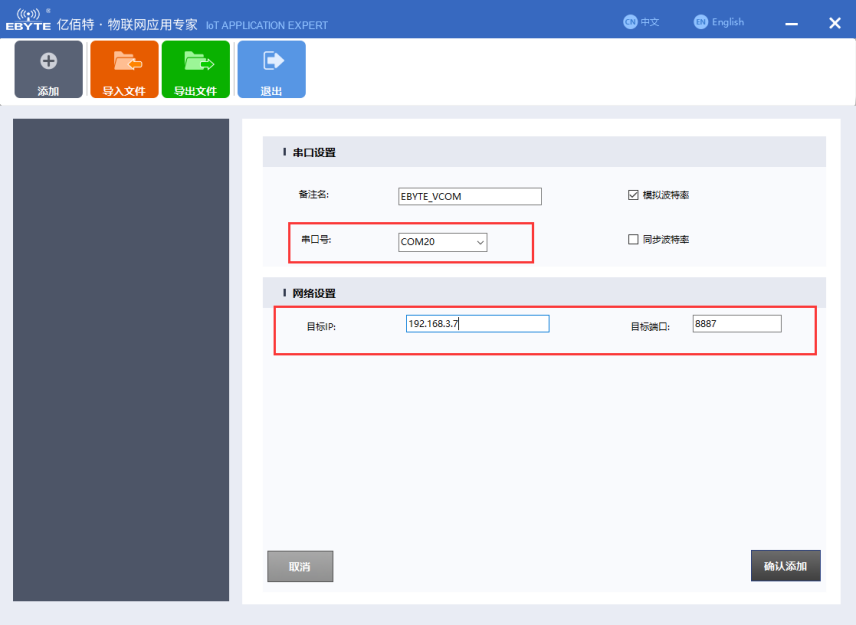This screenshot has height=625, width=856.
Task: Click the EN language badge icon
Action: pos(701,22)
